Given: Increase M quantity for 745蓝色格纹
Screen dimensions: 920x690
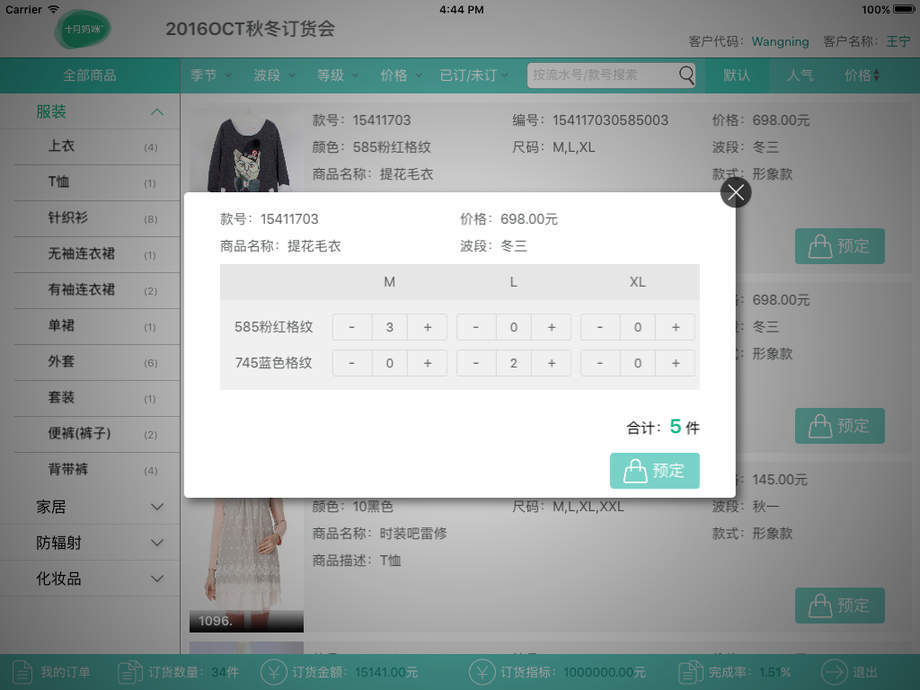Looking at the screenshot, I should pyautogui.click(x=427, y=363).
